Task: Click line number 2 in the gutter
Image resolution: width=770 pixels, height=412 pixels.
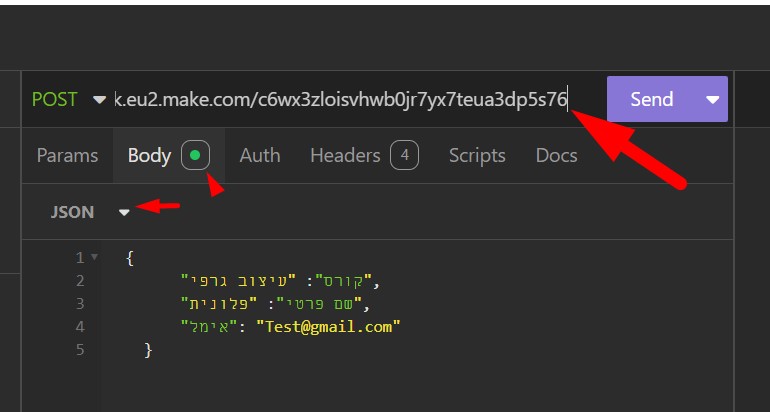Action: pyautogui.click(x=80, y=281)
